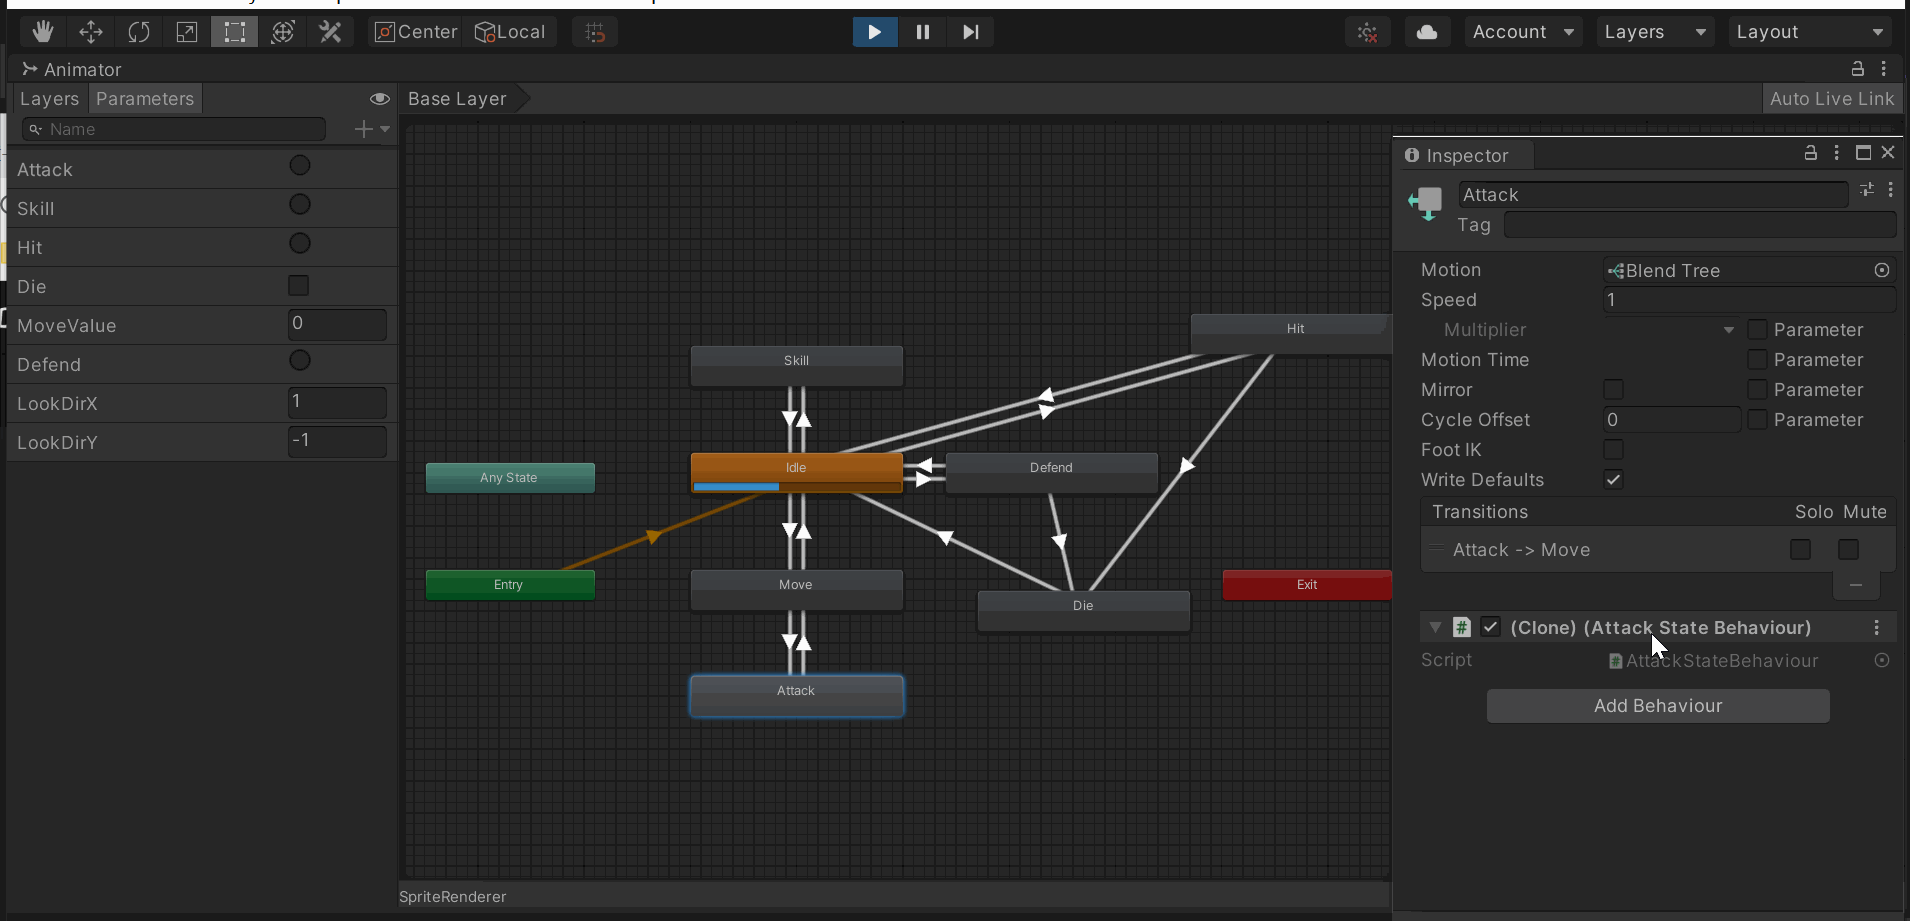The height and width of the screenshot is (921, 1910).
Task: Open the custom editor tools
Action: [331, 32]
